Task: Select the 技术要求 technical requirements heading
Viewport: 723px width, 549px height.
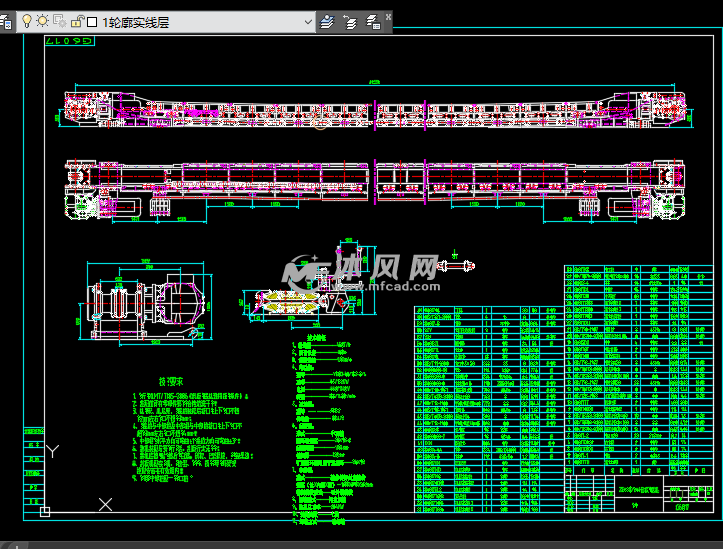Action: (x=173, y=381)
